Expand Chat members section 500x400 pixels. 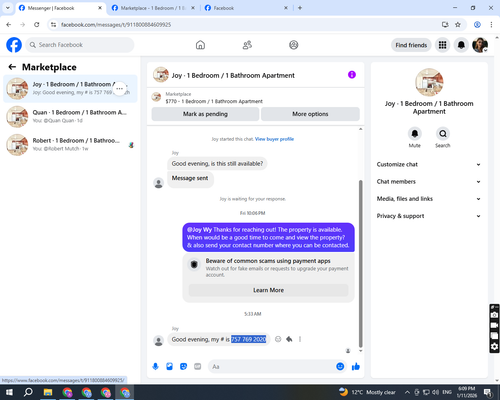pos(429,182)
